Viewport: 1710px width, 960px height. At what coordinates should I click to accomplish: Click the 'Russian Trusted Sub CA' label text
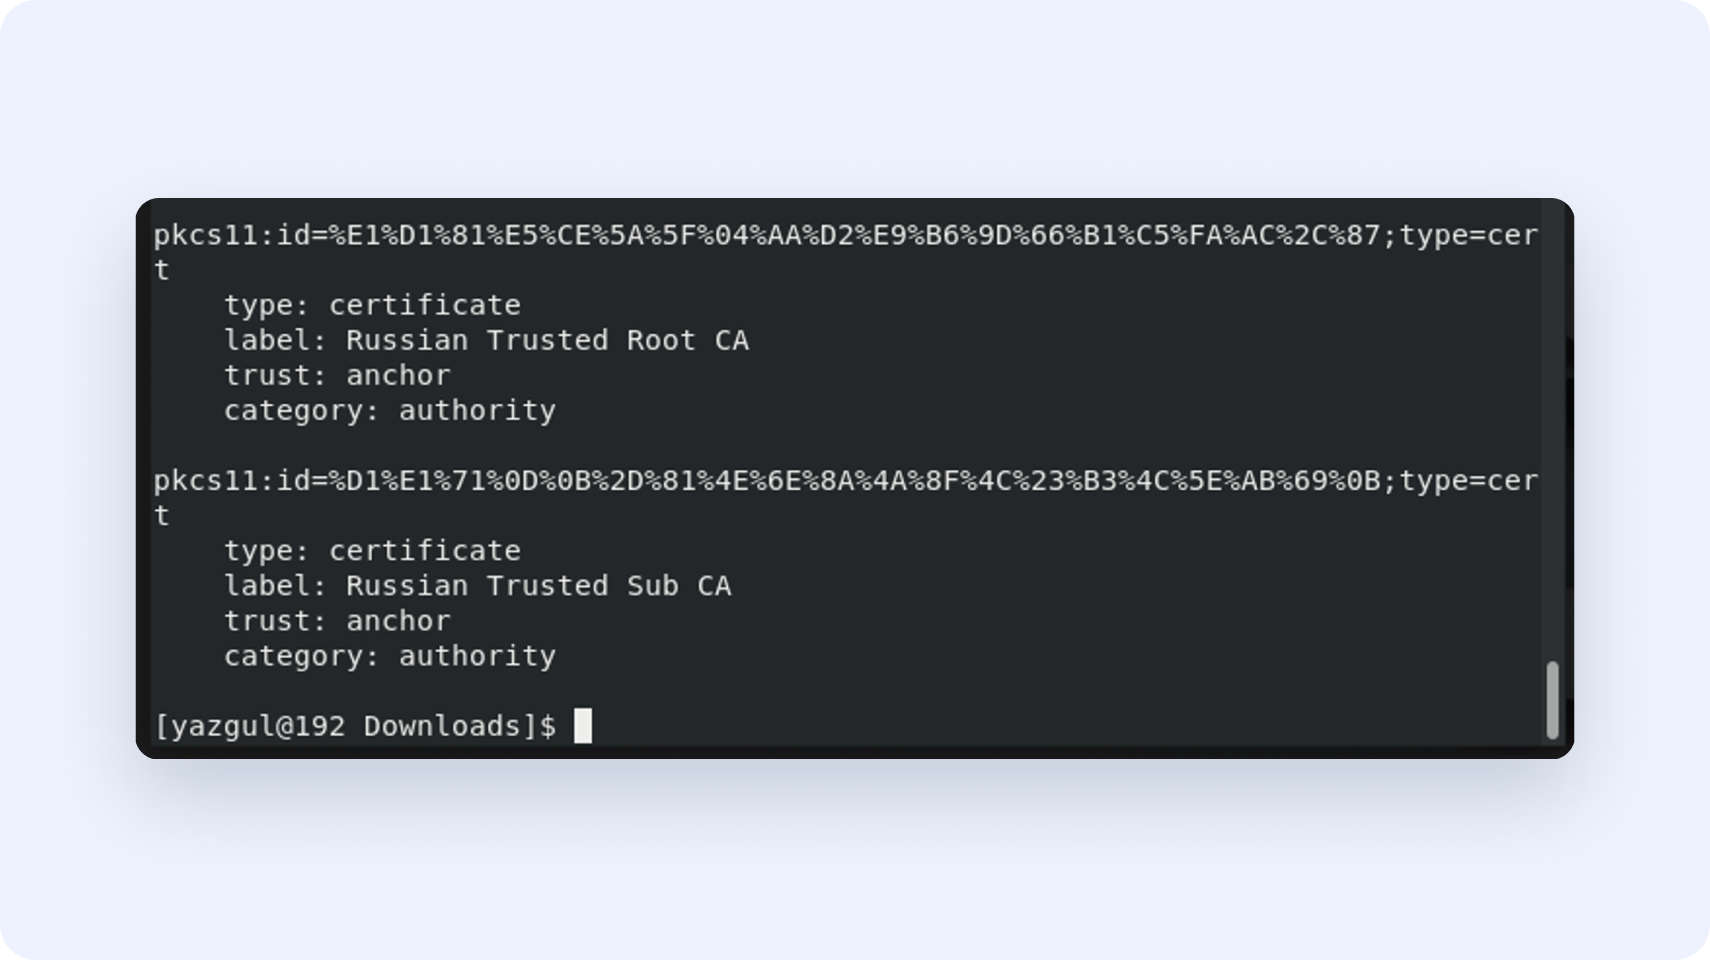tap(538, 585)
